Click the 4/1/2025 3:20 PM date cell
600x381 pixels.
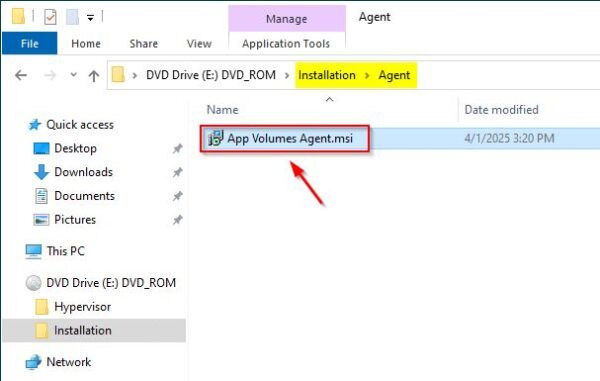(x=509, y=138)
